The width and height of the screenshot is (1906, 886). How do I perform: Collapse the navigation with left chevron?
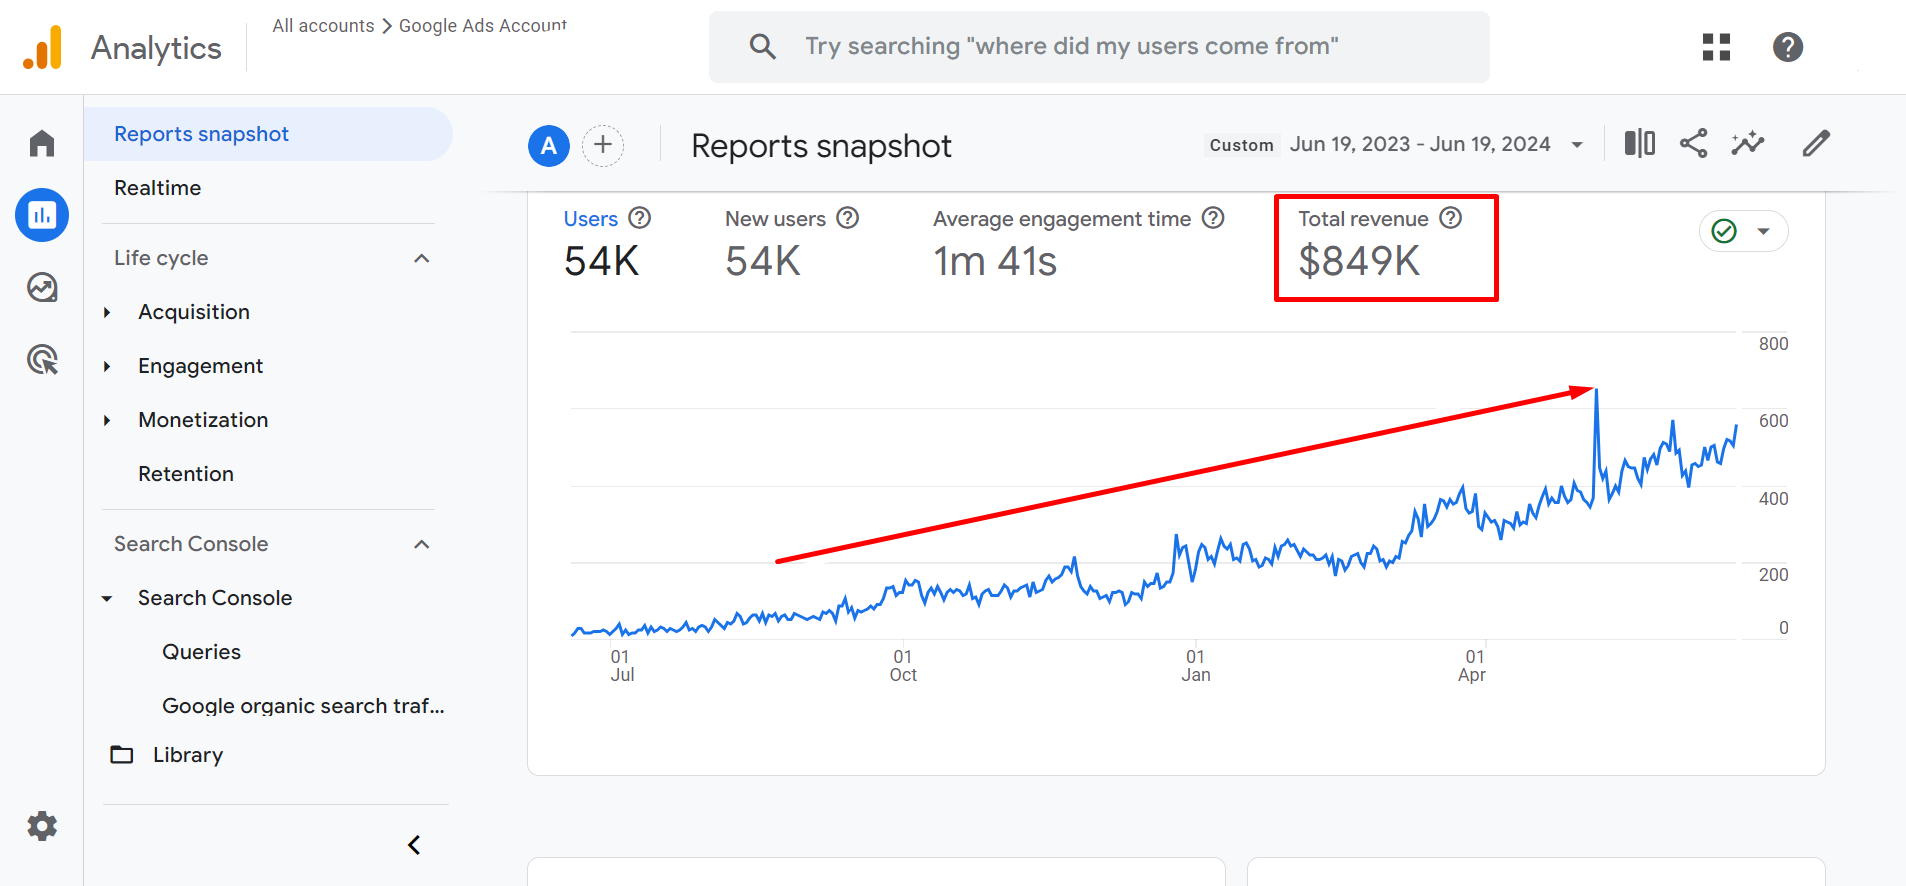(x=414, y=845)
